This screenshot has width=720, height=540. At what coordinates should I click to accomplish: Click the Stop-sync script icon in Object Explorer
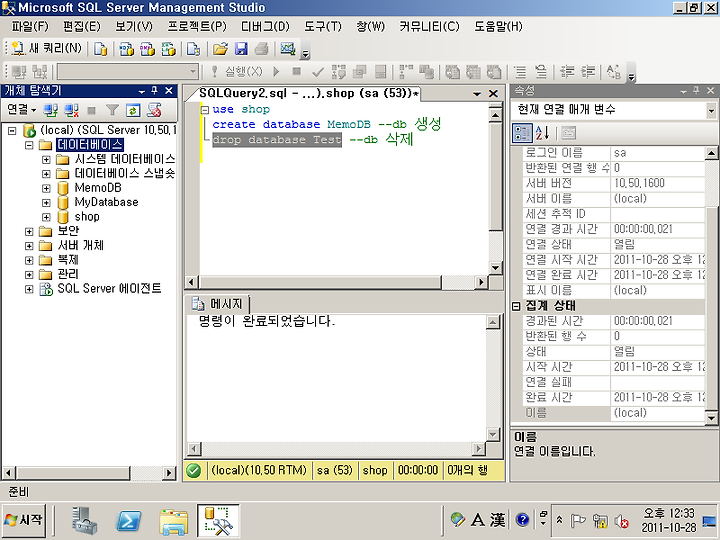[x=154, y=110]
